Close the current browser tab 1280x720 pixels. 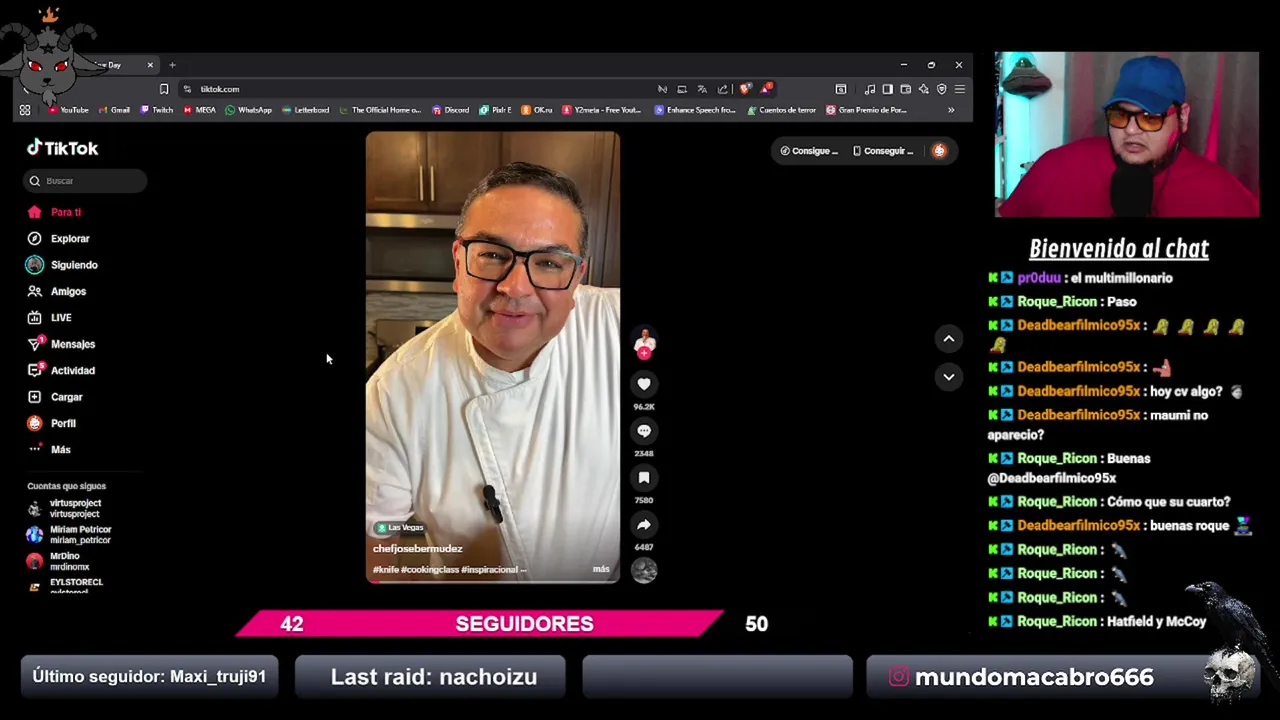click(x=150, y=65)
